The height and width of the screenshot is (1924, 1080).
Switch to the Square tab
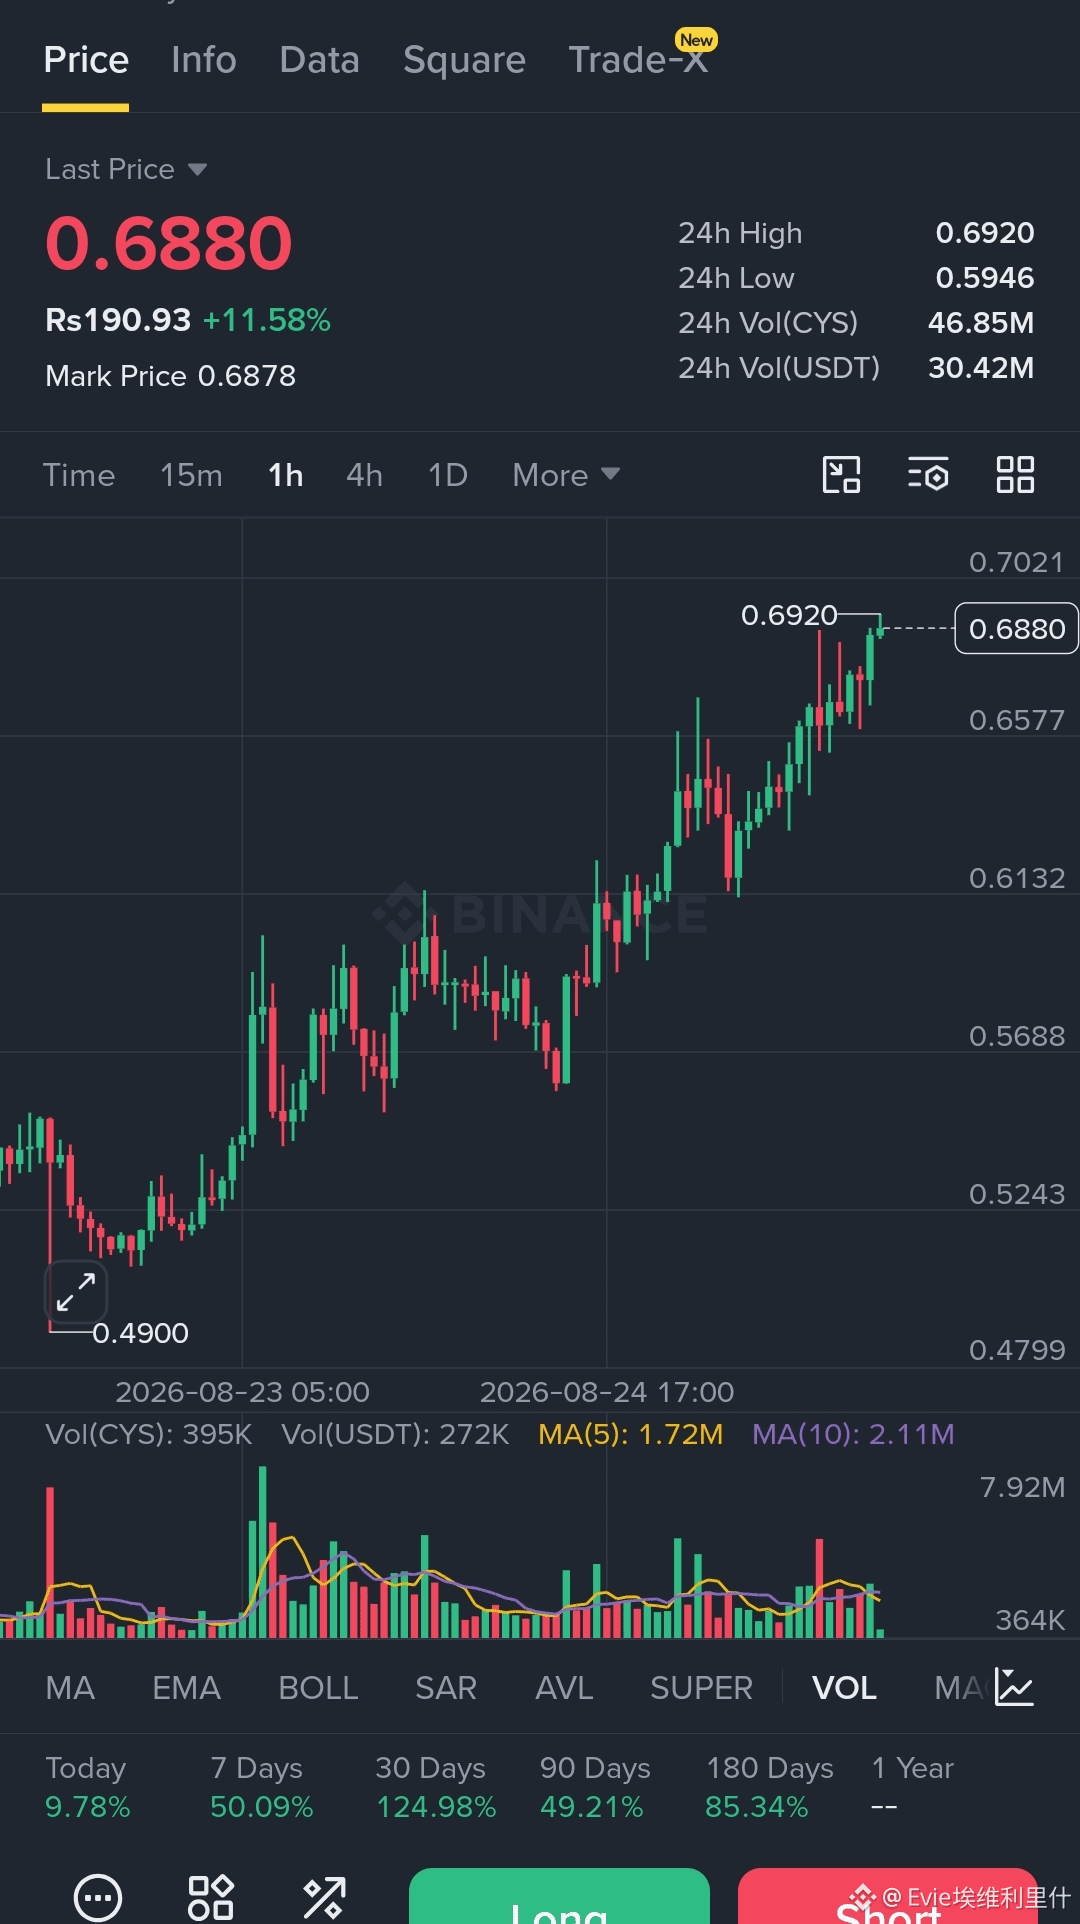[x=464, y=60]
